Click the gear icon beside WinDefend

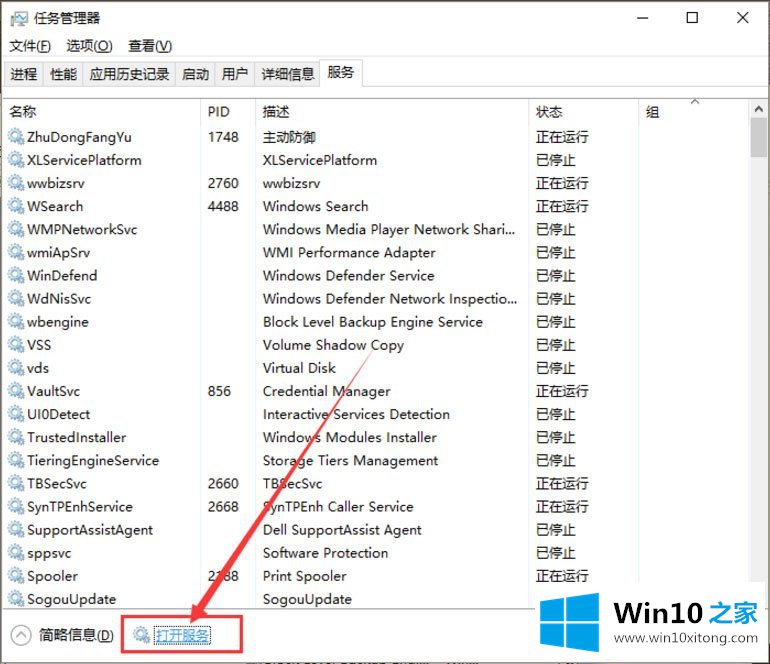point(16,275)
